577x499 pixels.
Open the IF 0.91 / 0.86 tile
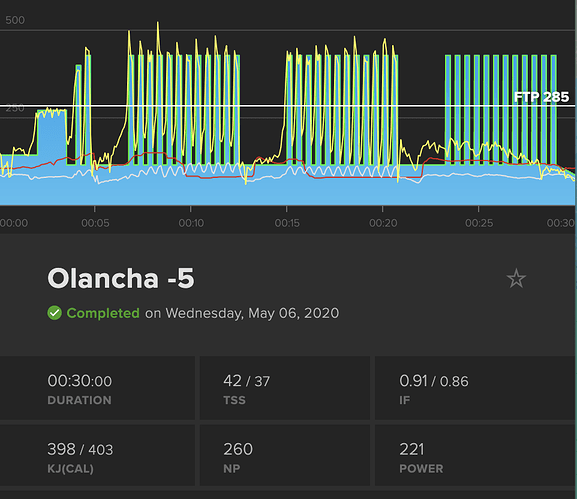(475, 388)
